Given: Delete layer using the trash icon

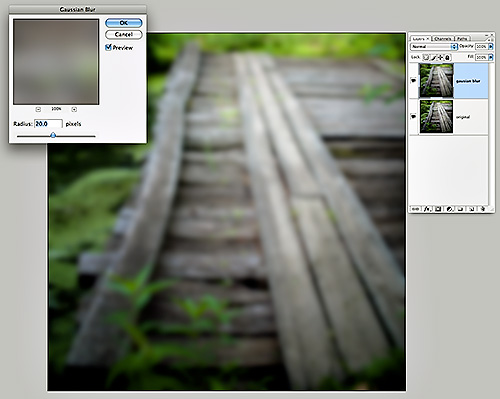Looking at the screenshot, I should pos(482,209).
